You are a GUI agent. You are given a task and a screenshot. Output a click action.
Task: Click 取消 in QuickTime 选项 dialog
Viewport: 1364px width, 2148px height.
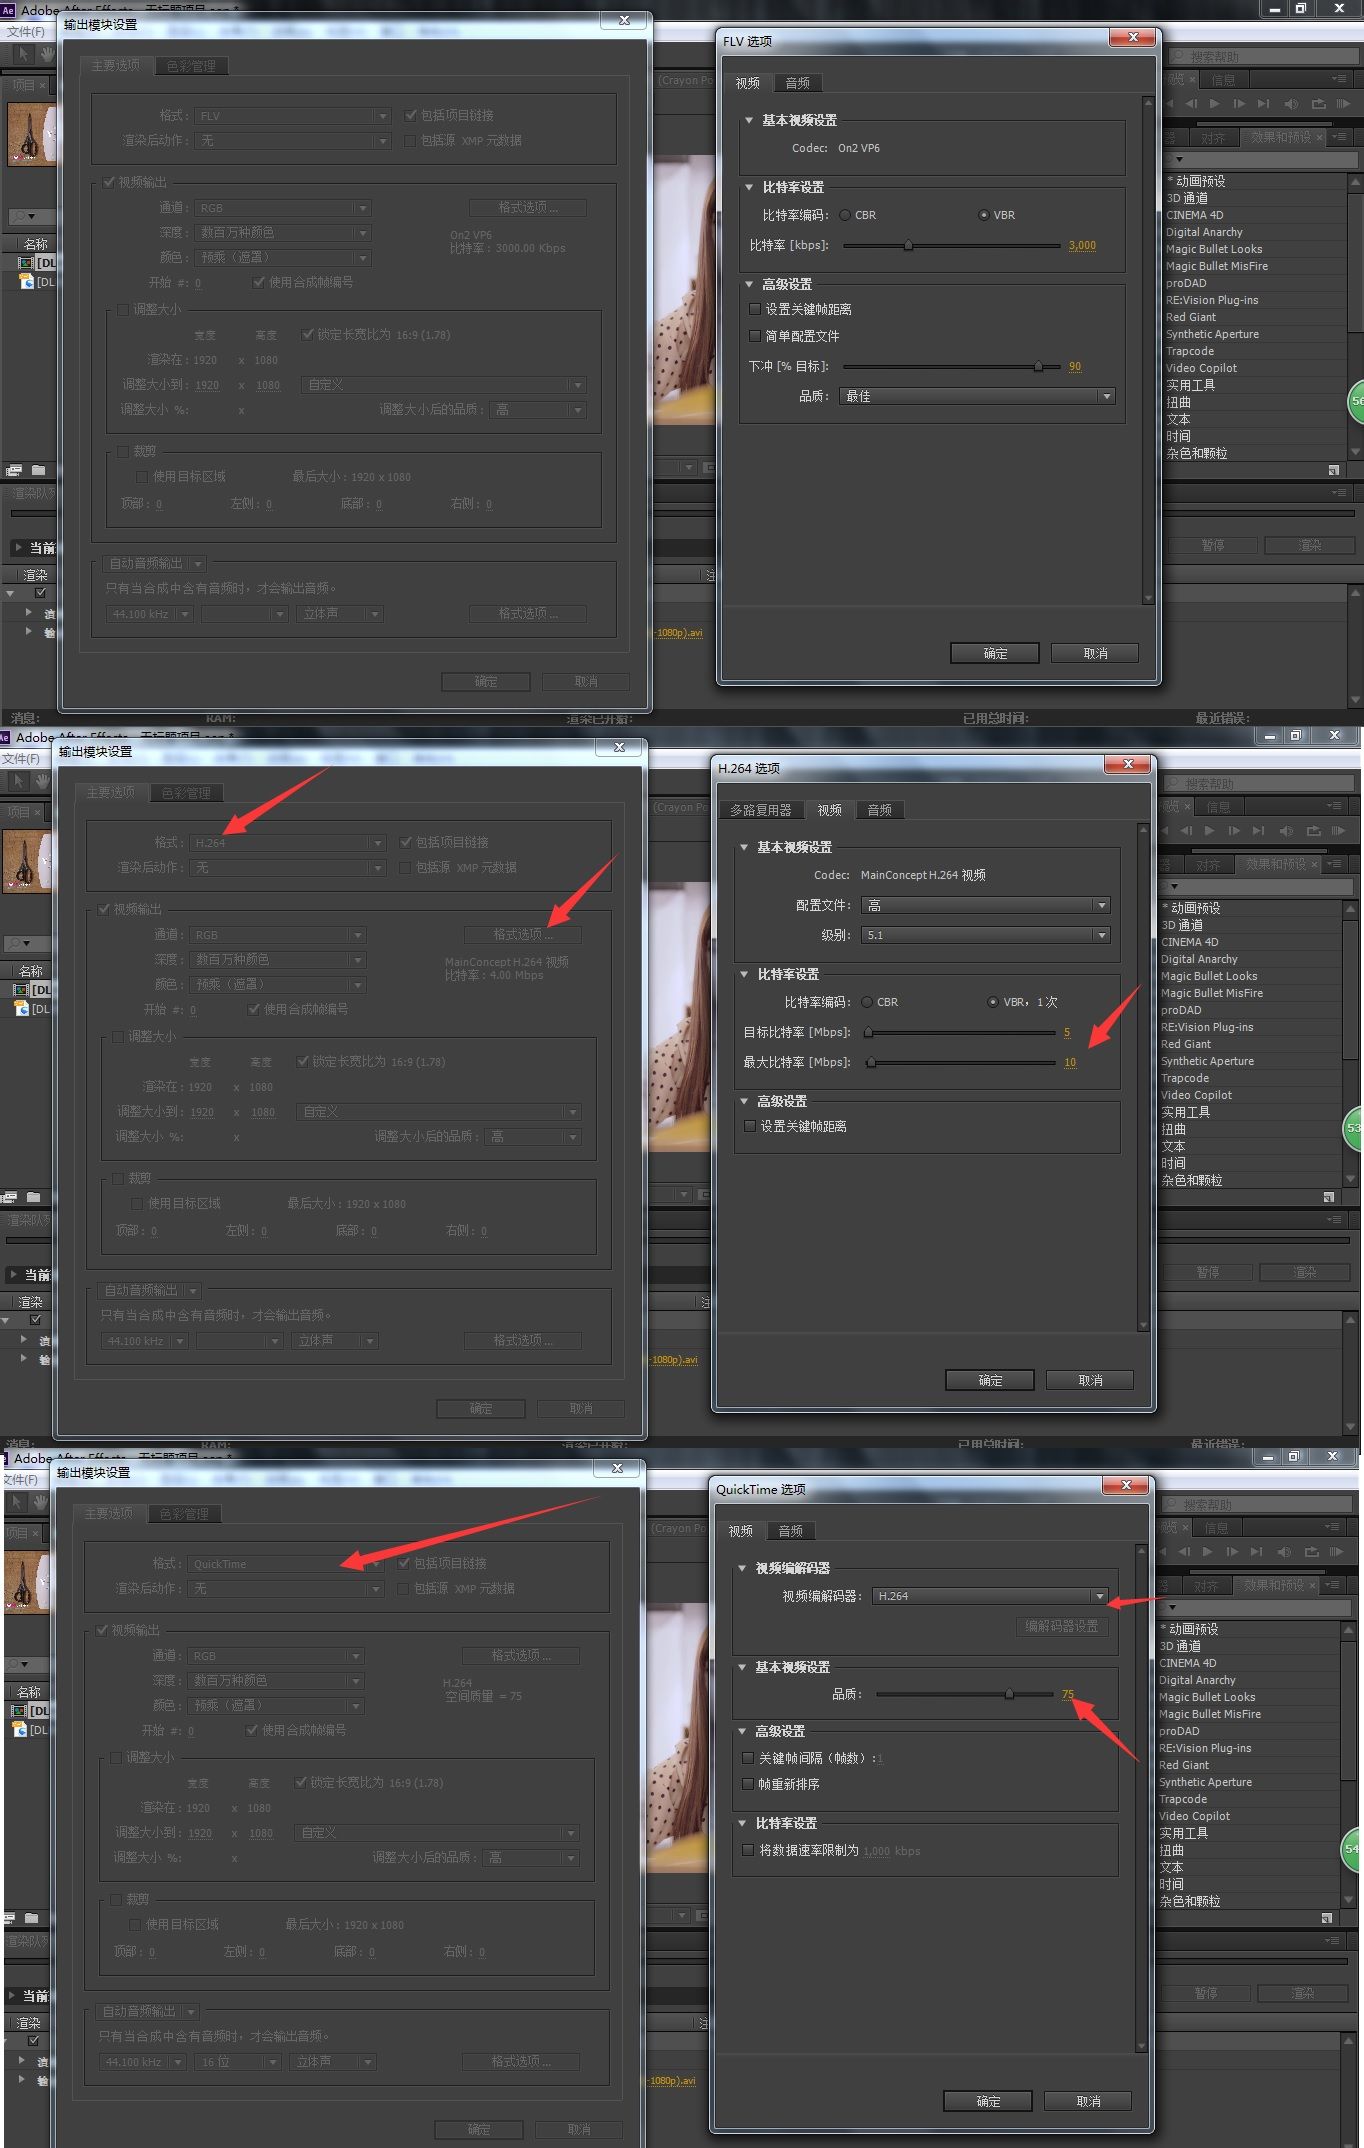pyautogui.click(x=1088, y=2101)
